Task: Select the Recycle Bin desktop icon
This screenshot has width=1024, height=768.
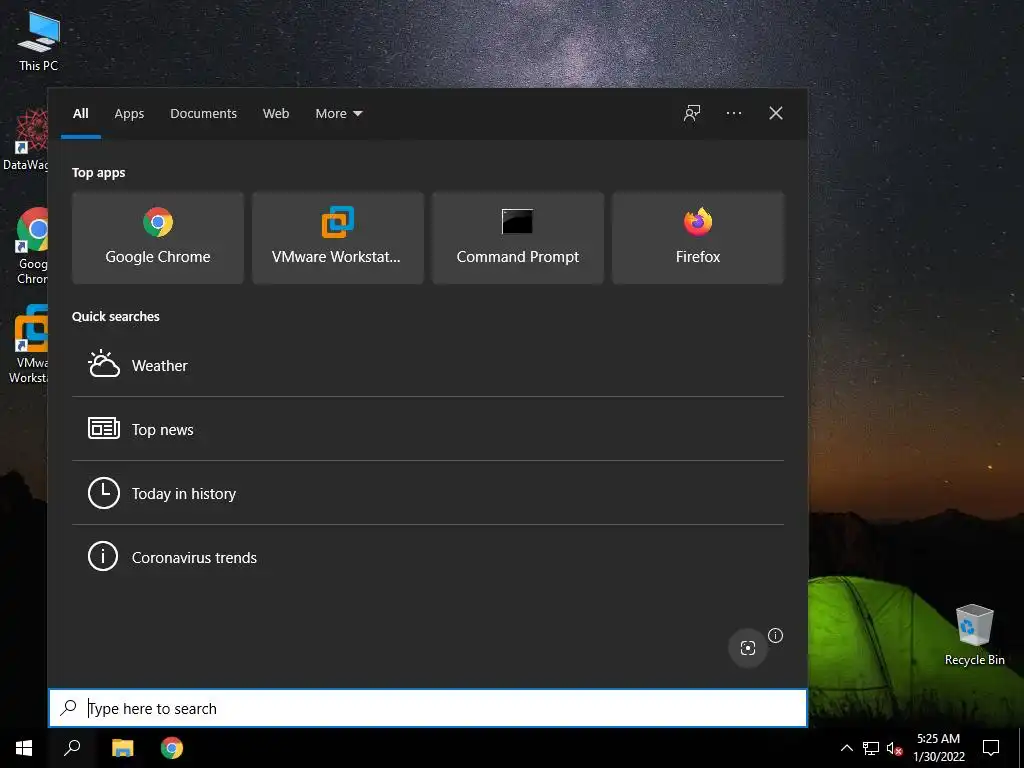Action: pos(974,635)
